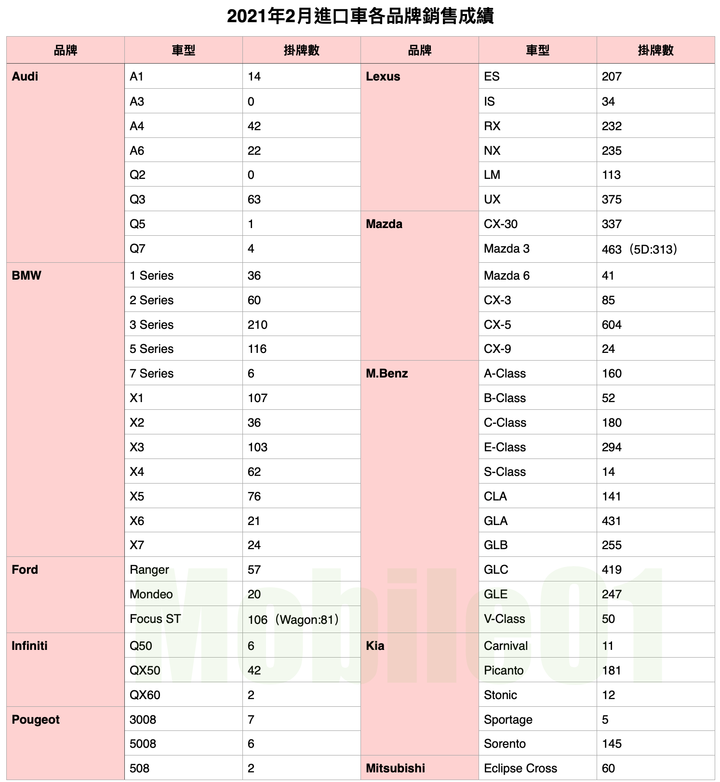Click the Mitsubishi brand label
This screenshot has height=782, width=720.
click(395, 768)
